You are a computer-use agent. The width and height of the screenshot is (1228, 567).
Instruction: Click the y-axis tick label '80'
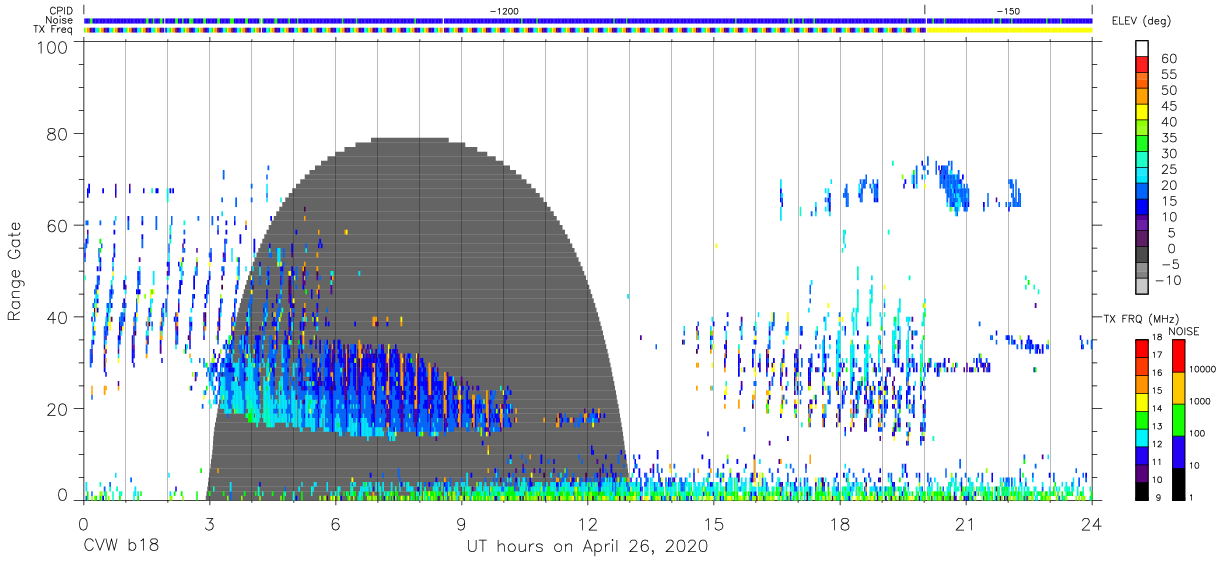point(58,135)
